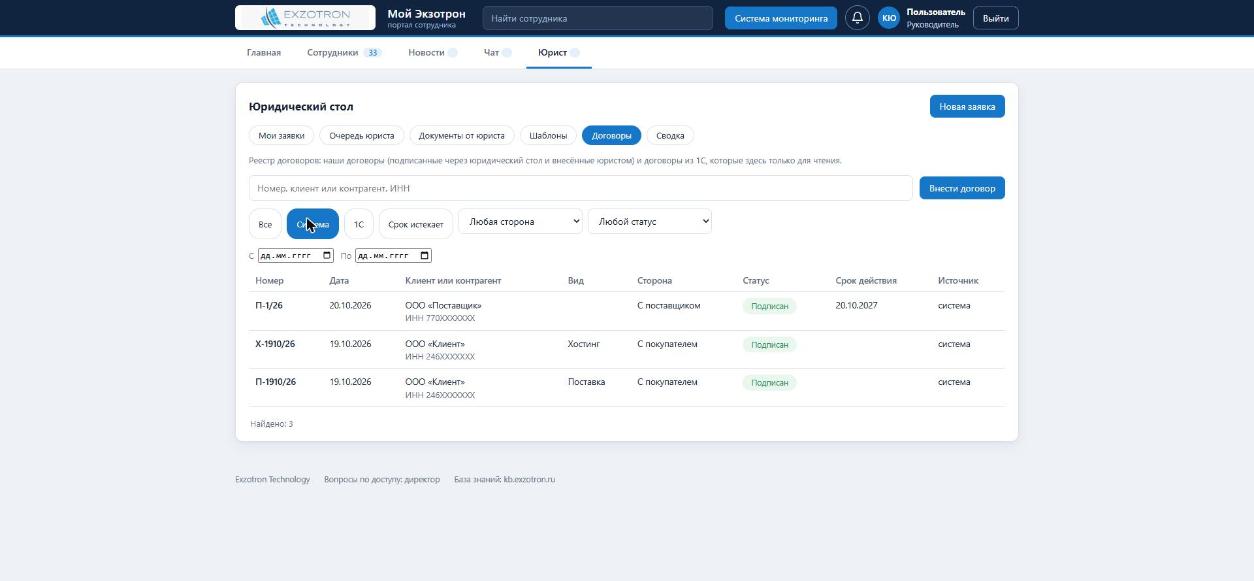Open Система мониторинга
The width and height of the screenshot is (1254, 581).
(x=781, y=18)
